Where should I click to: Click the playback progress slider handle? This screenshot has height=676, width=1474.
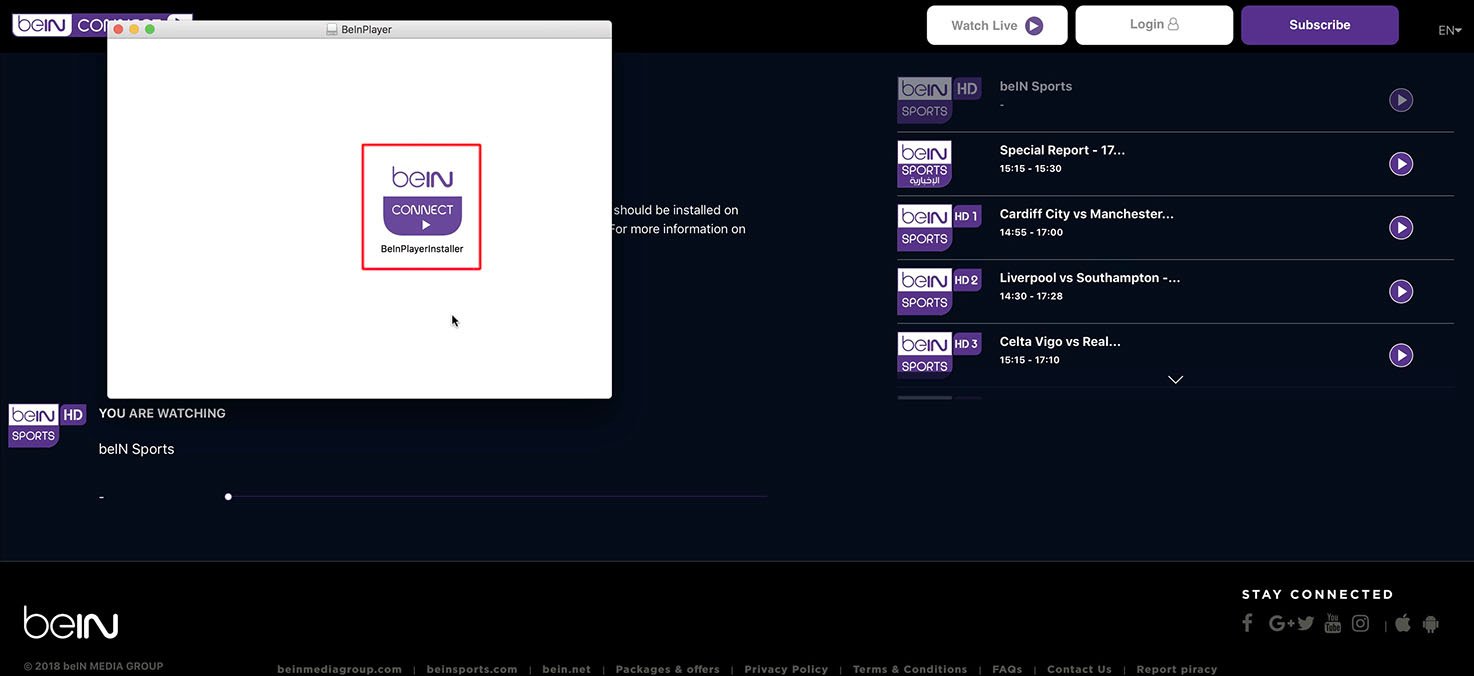coord(228,497)
